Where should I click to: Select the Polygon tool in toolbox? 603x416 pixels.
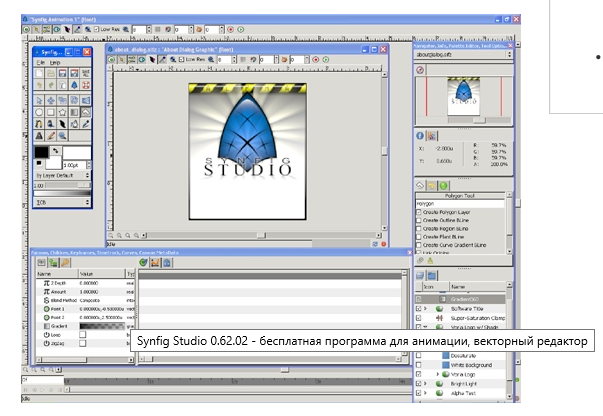(x=86, y=112)
